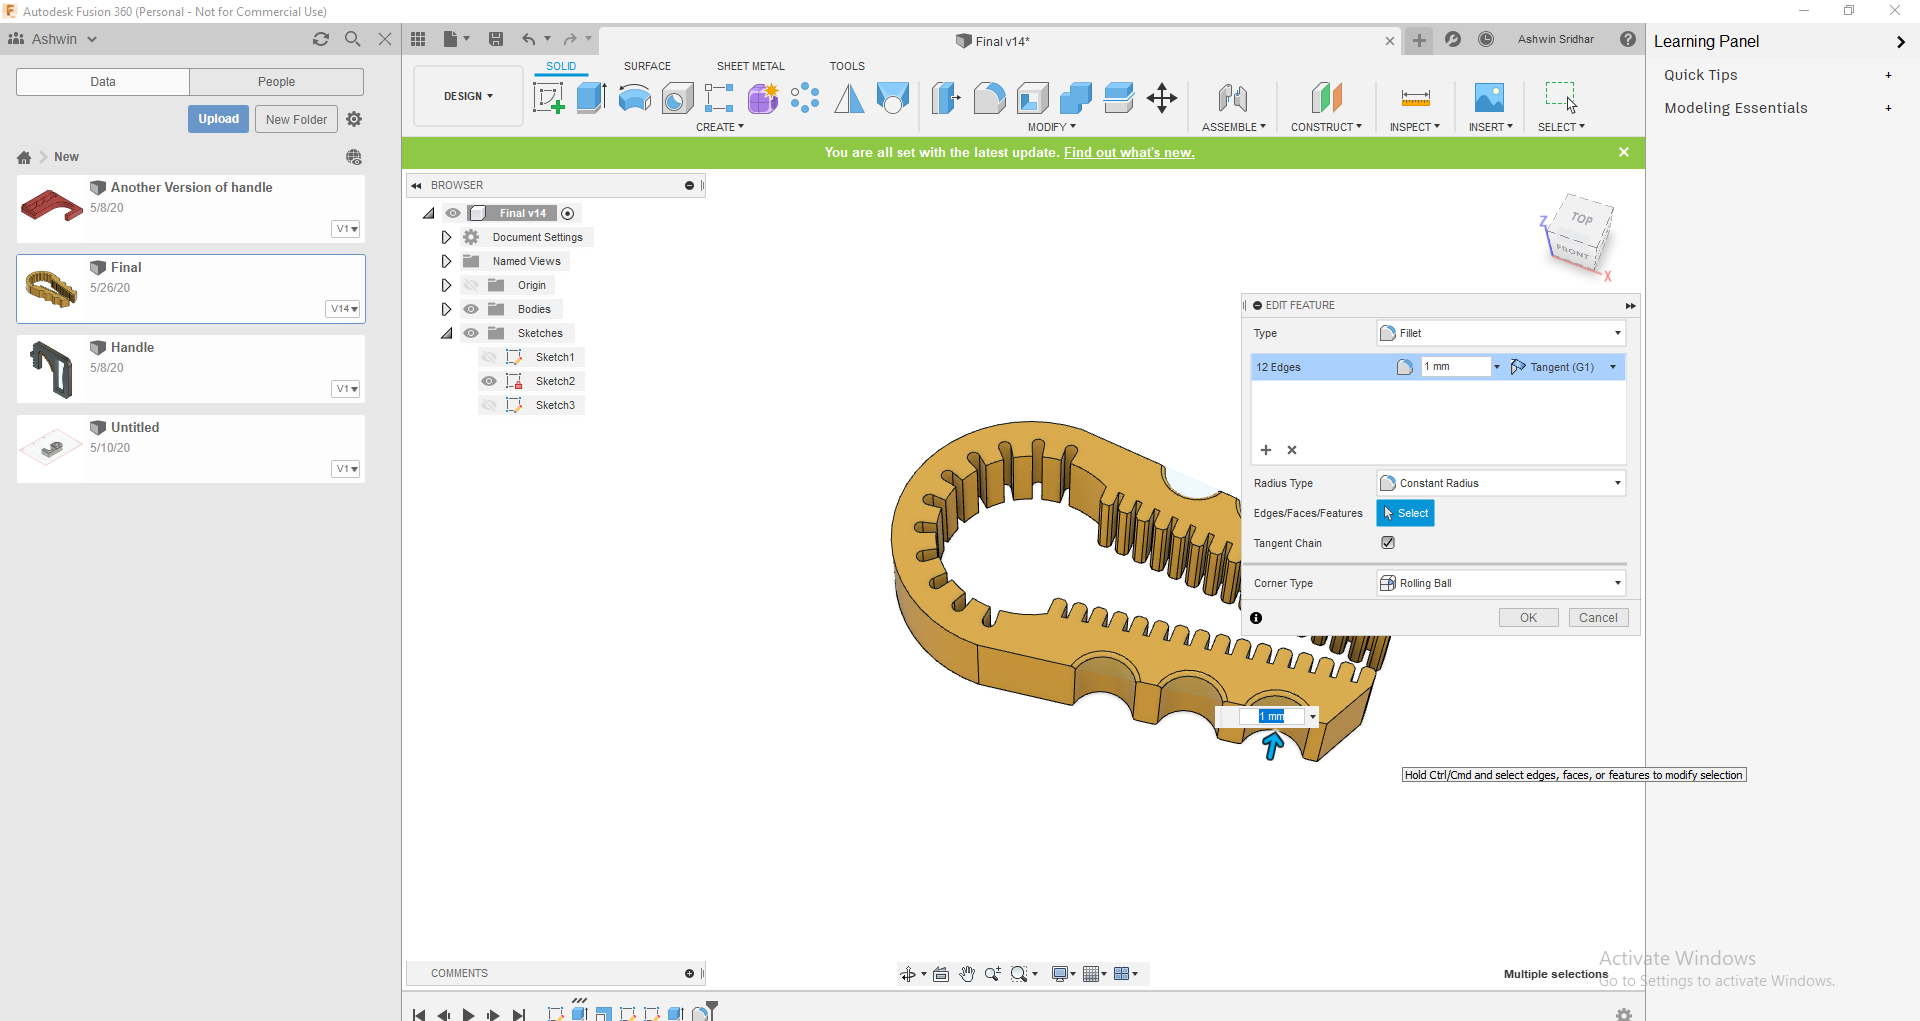Screen dimensions: 1920x1021
Task: Click the Construct plane icon
Action: click(1326, 98)
